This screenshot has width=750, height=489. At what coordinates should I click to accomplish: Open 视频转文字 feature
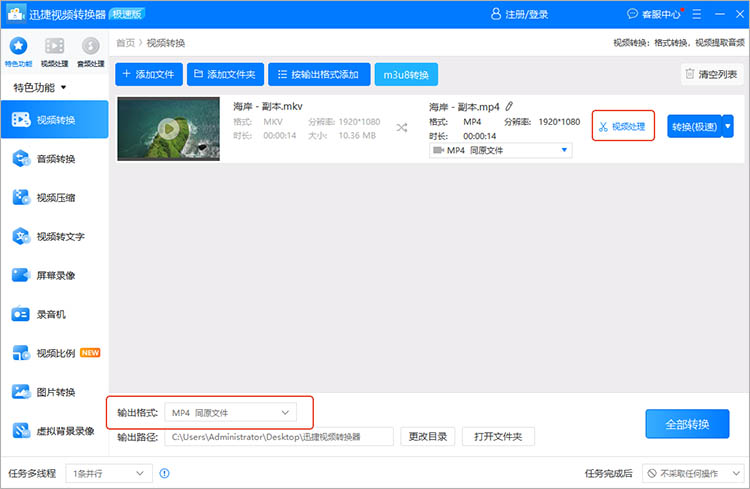click(x=55, y=236)
